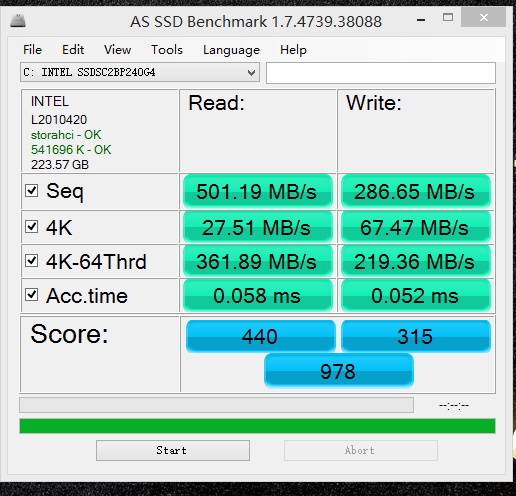
Task: Click the AS SSD app icon in title bar
Action: 18,21
